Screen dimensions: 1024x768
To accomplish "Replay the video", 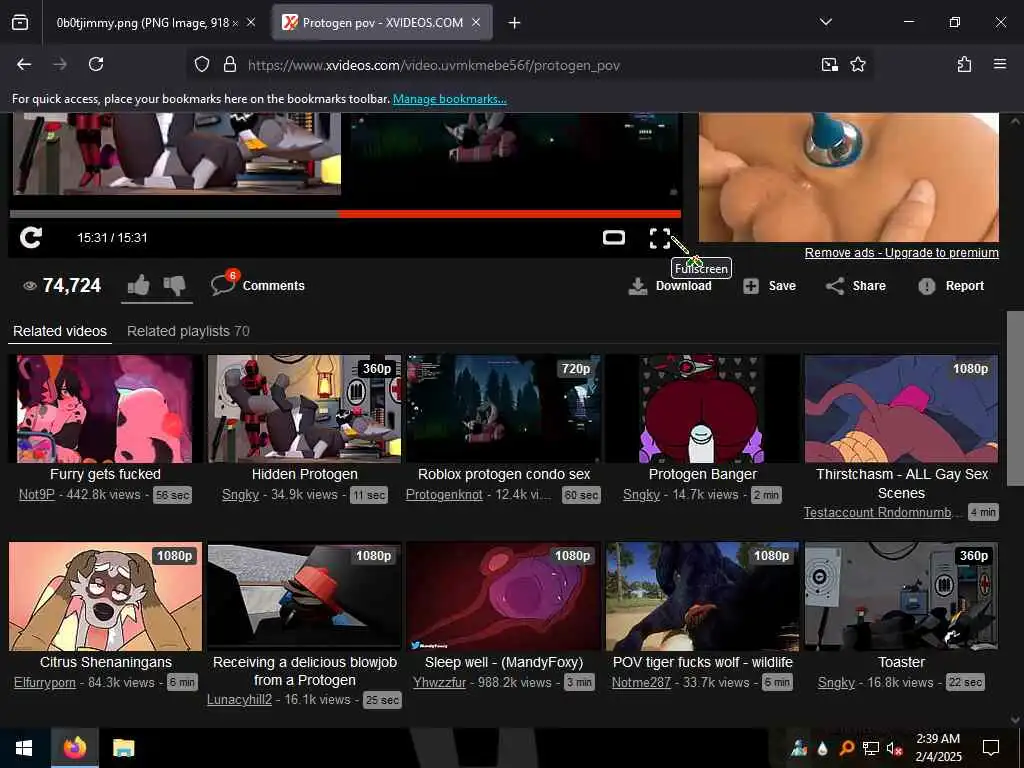I will click(x=31, y=238).
